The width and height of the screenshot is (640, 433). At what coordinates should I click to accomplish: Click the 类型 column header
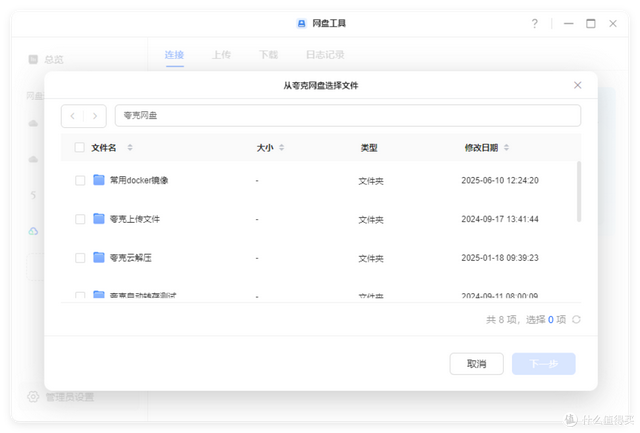(x=369, y=148)
